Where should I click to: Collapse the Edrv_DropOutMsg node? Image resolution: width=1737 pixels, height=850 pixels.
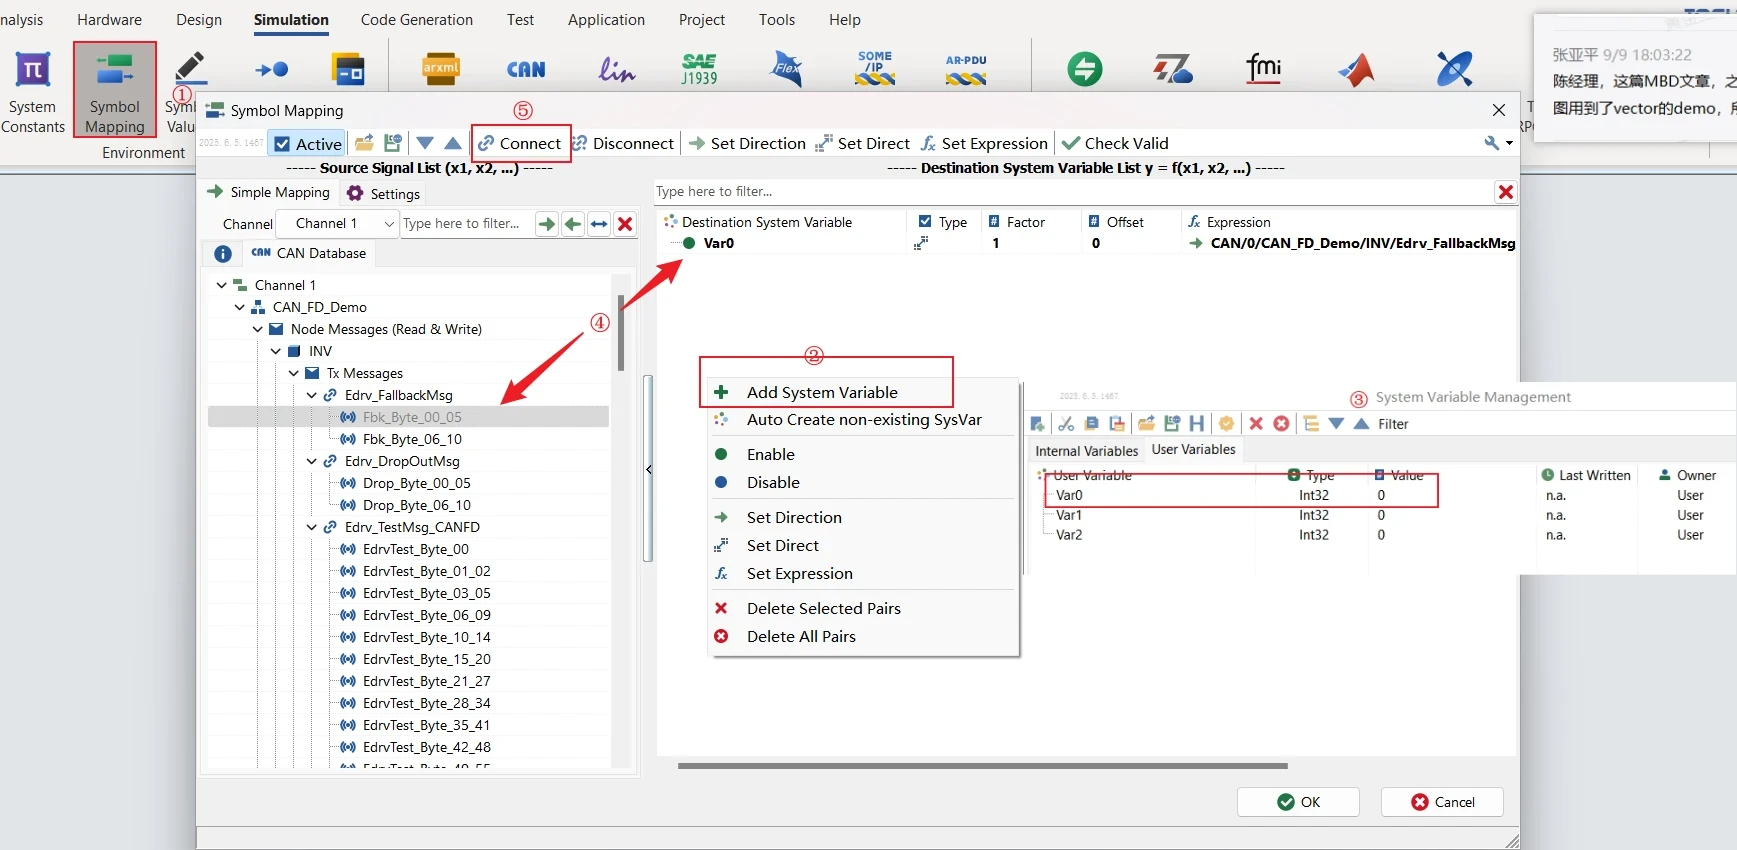pyautogui.click(x=311, y=461)
